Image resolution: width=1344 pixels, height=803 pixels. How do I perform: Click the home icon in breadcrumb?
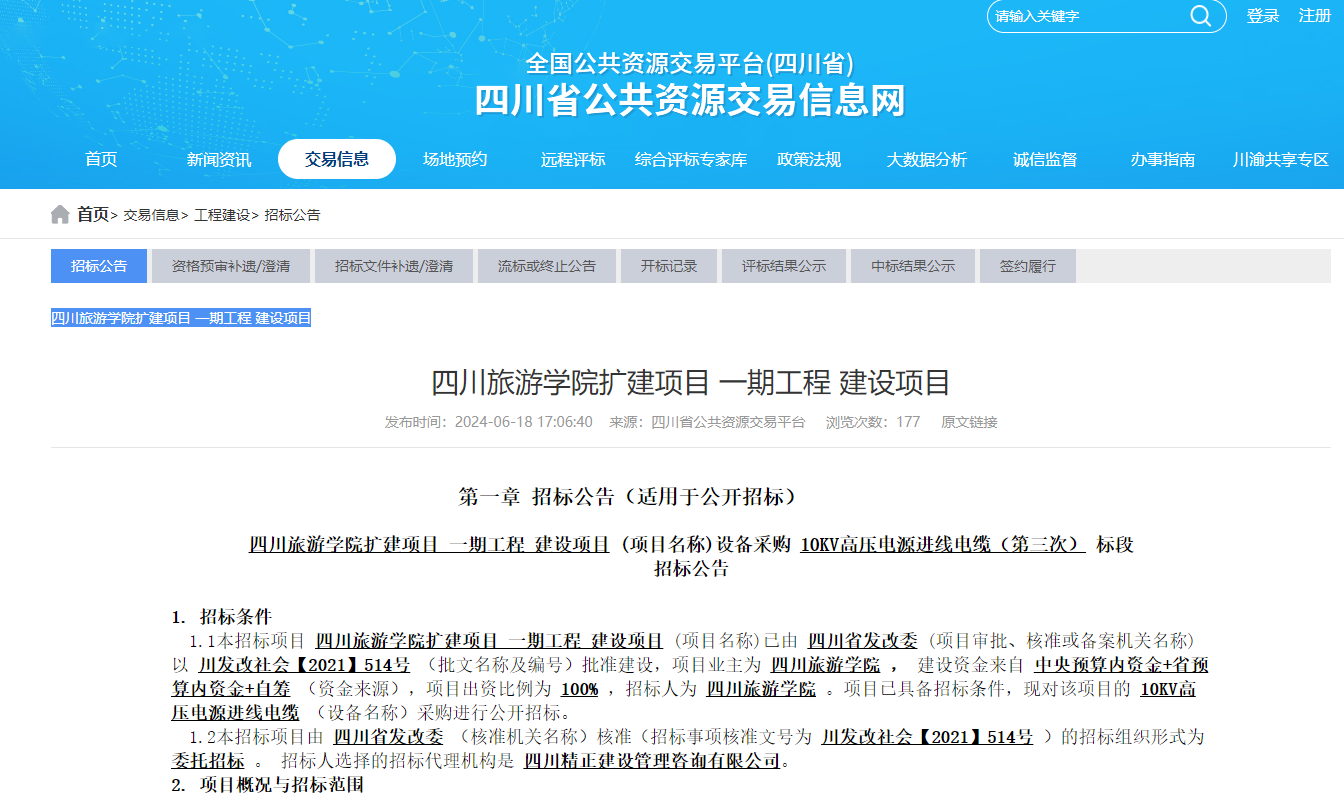click(60, 215)
